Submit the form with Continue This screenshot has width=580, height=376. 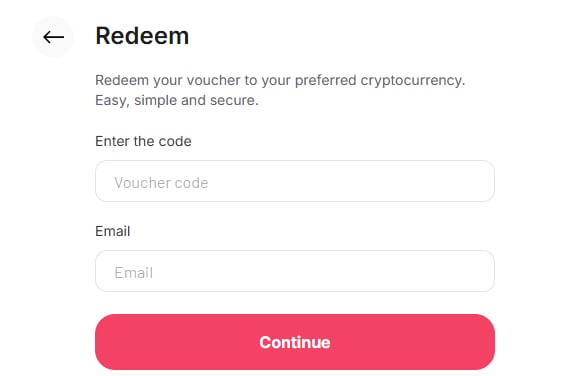(x=295, y=342)
